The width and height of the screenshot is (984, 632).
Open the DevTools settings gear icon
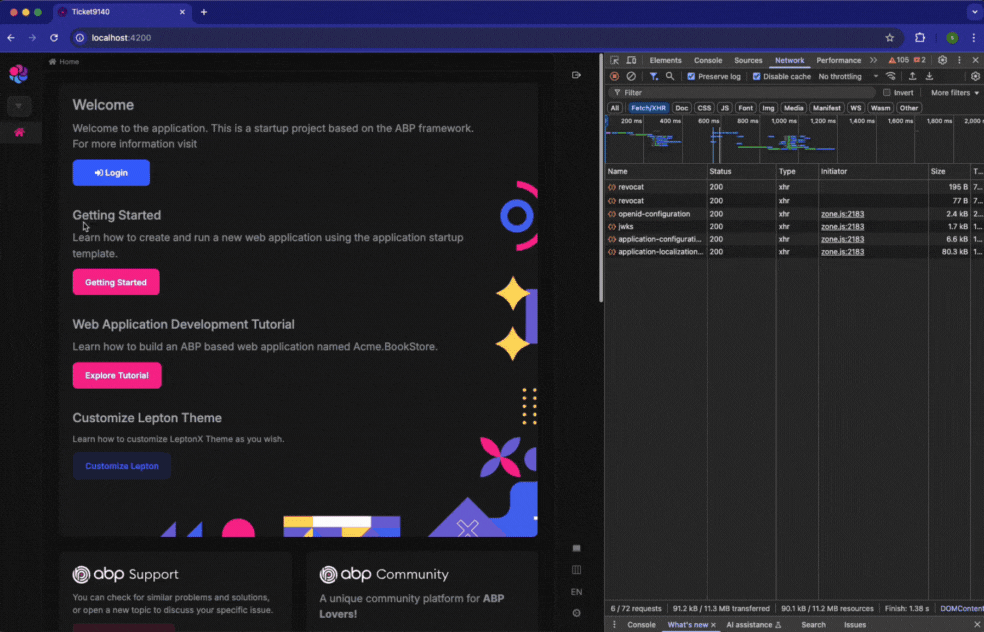pyautogui.click(x=942, y=61)
